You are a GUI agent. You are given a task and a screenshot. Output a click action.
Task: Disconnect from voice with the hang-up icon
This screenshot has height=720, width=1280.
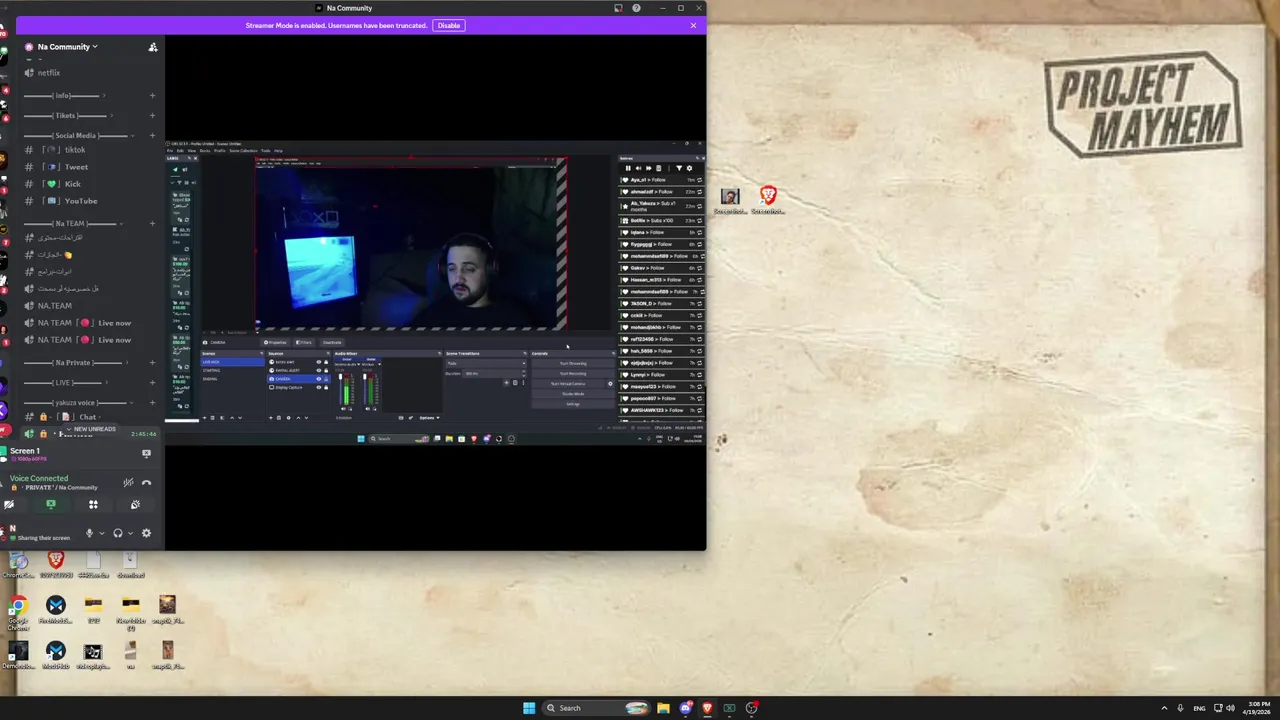(x=146, y=482)
